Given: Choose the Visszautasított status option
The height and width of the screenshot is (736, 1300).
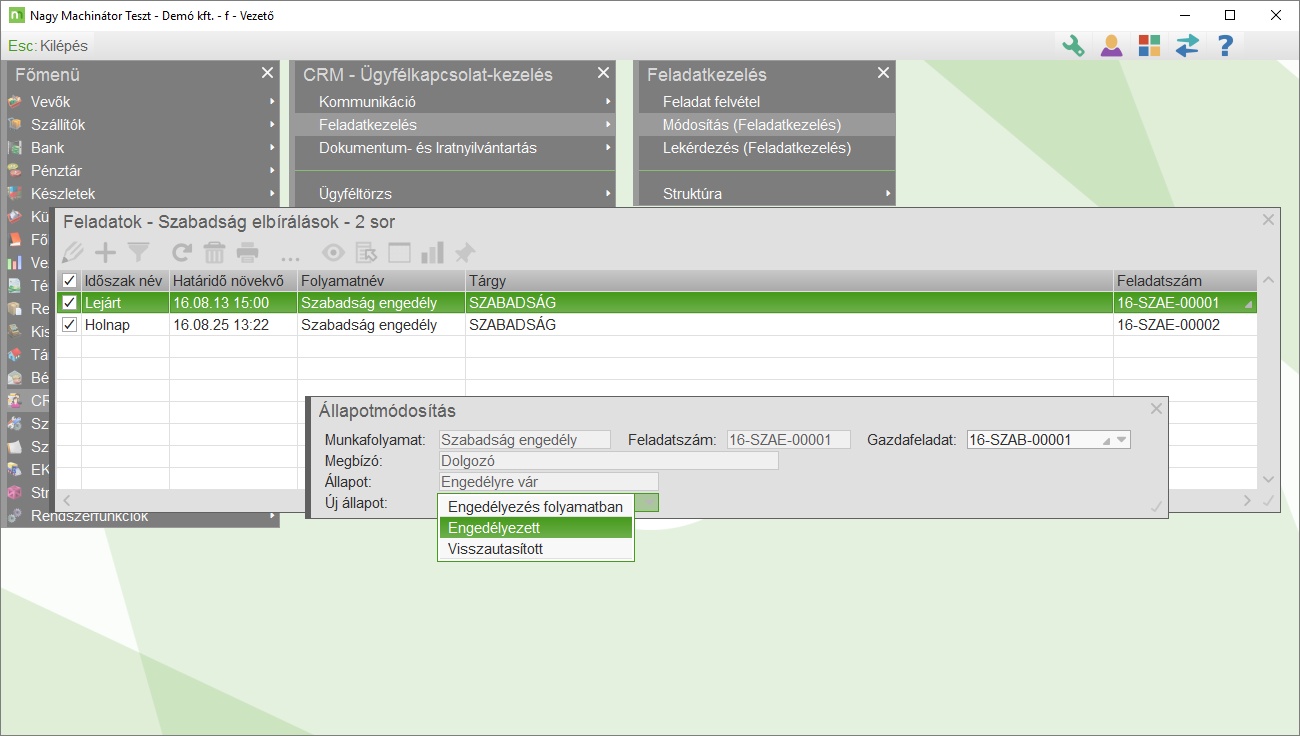Looking at the screenshot, I should (536, 549).
